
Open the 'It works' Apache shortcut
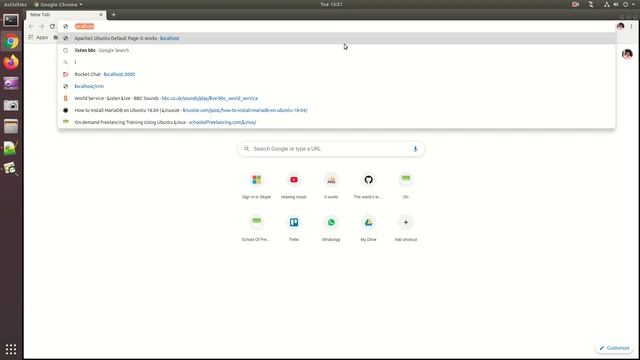tap(331, 186)
